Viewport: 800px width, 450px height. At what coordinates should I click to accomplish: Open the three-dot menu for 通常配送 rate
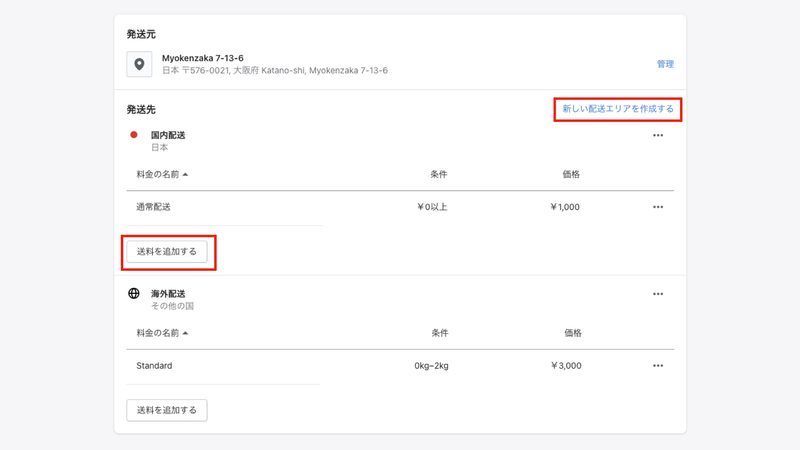(x=658, y=207)
